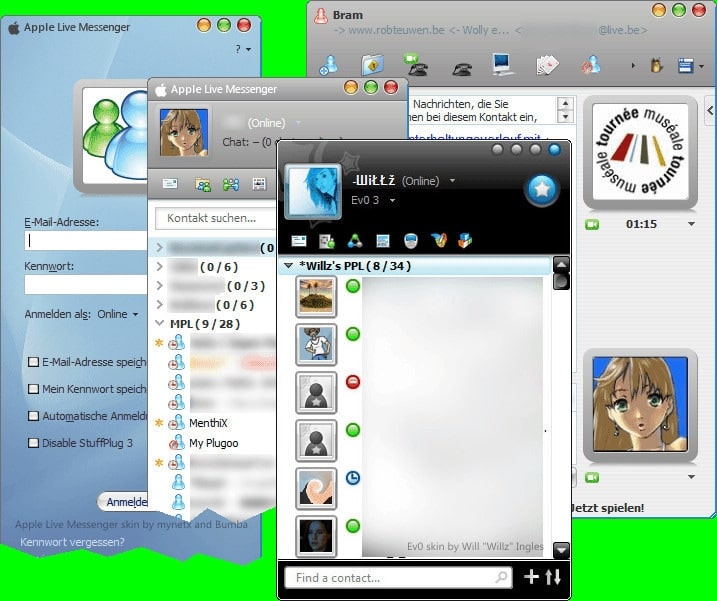Check the Mein Kennwort speichern box
The height and width of the screenshot is (601, 717).
[x=33, y=389]
